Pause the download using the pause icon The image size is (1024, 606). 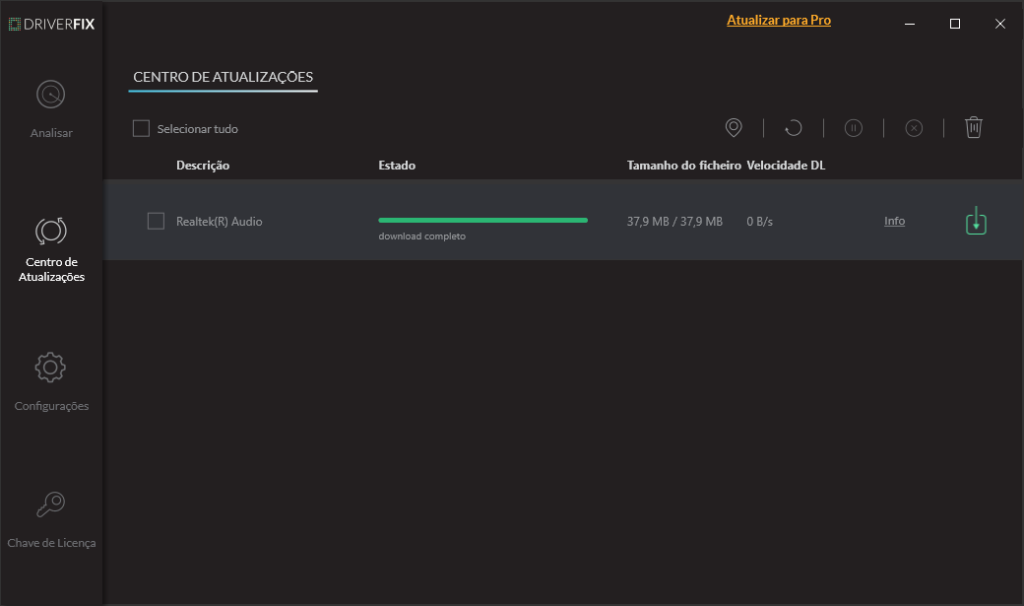pos(854,127)
